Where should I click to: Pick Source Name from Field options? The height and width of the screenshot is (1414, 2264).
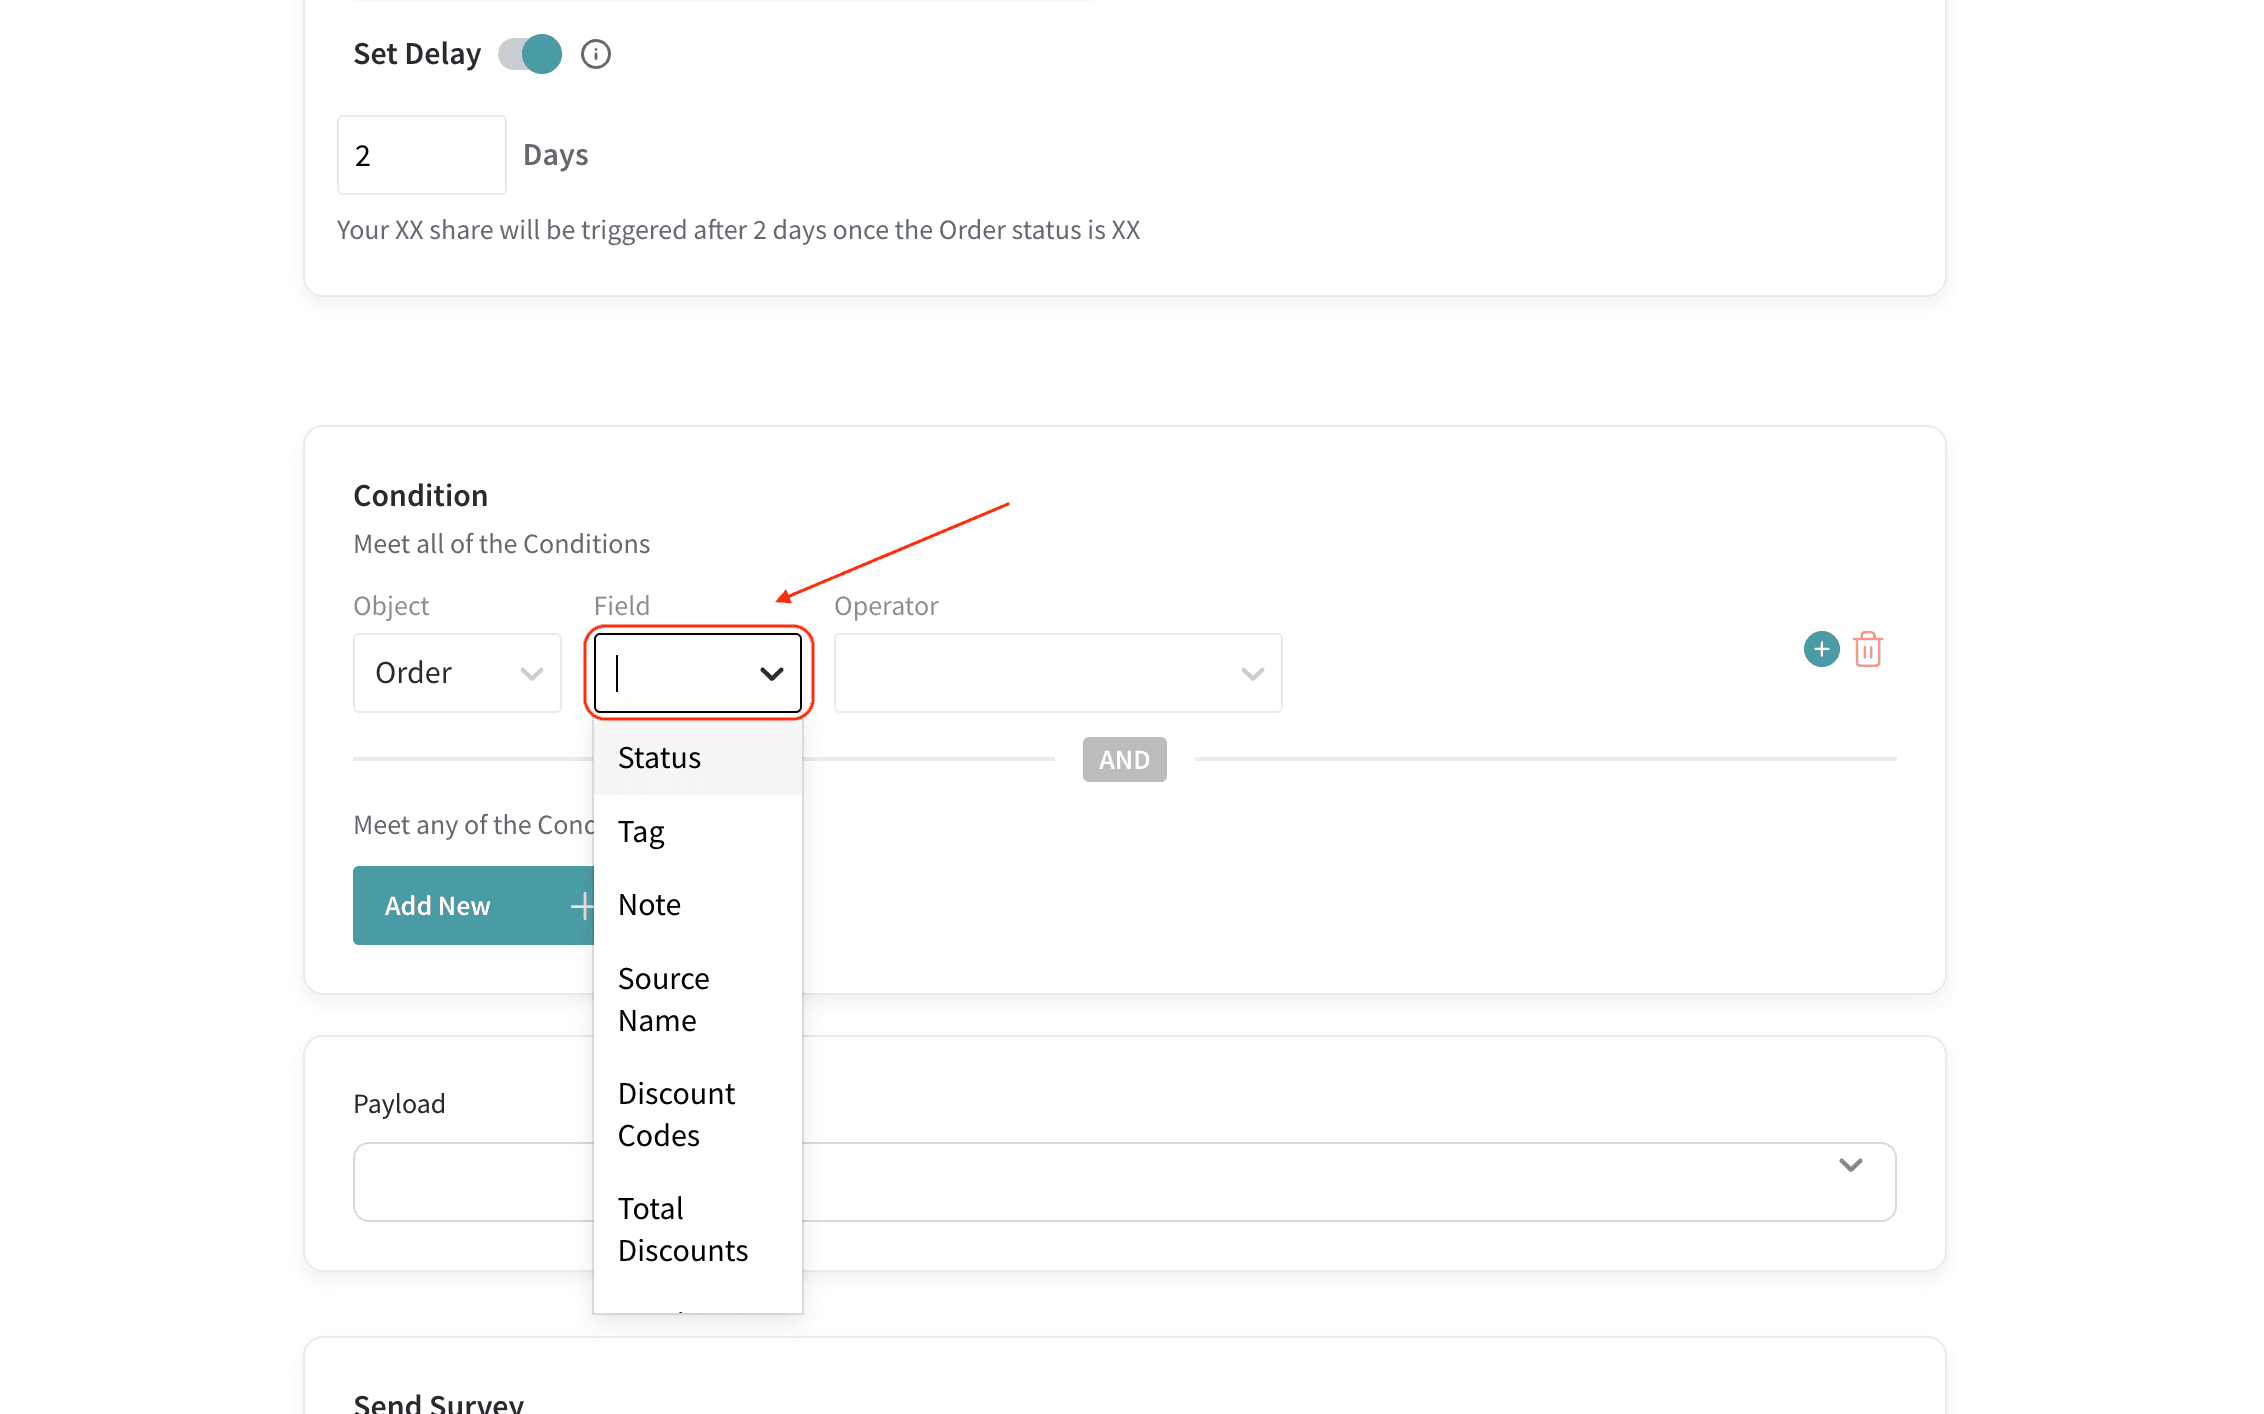click(x=664, y=999)
